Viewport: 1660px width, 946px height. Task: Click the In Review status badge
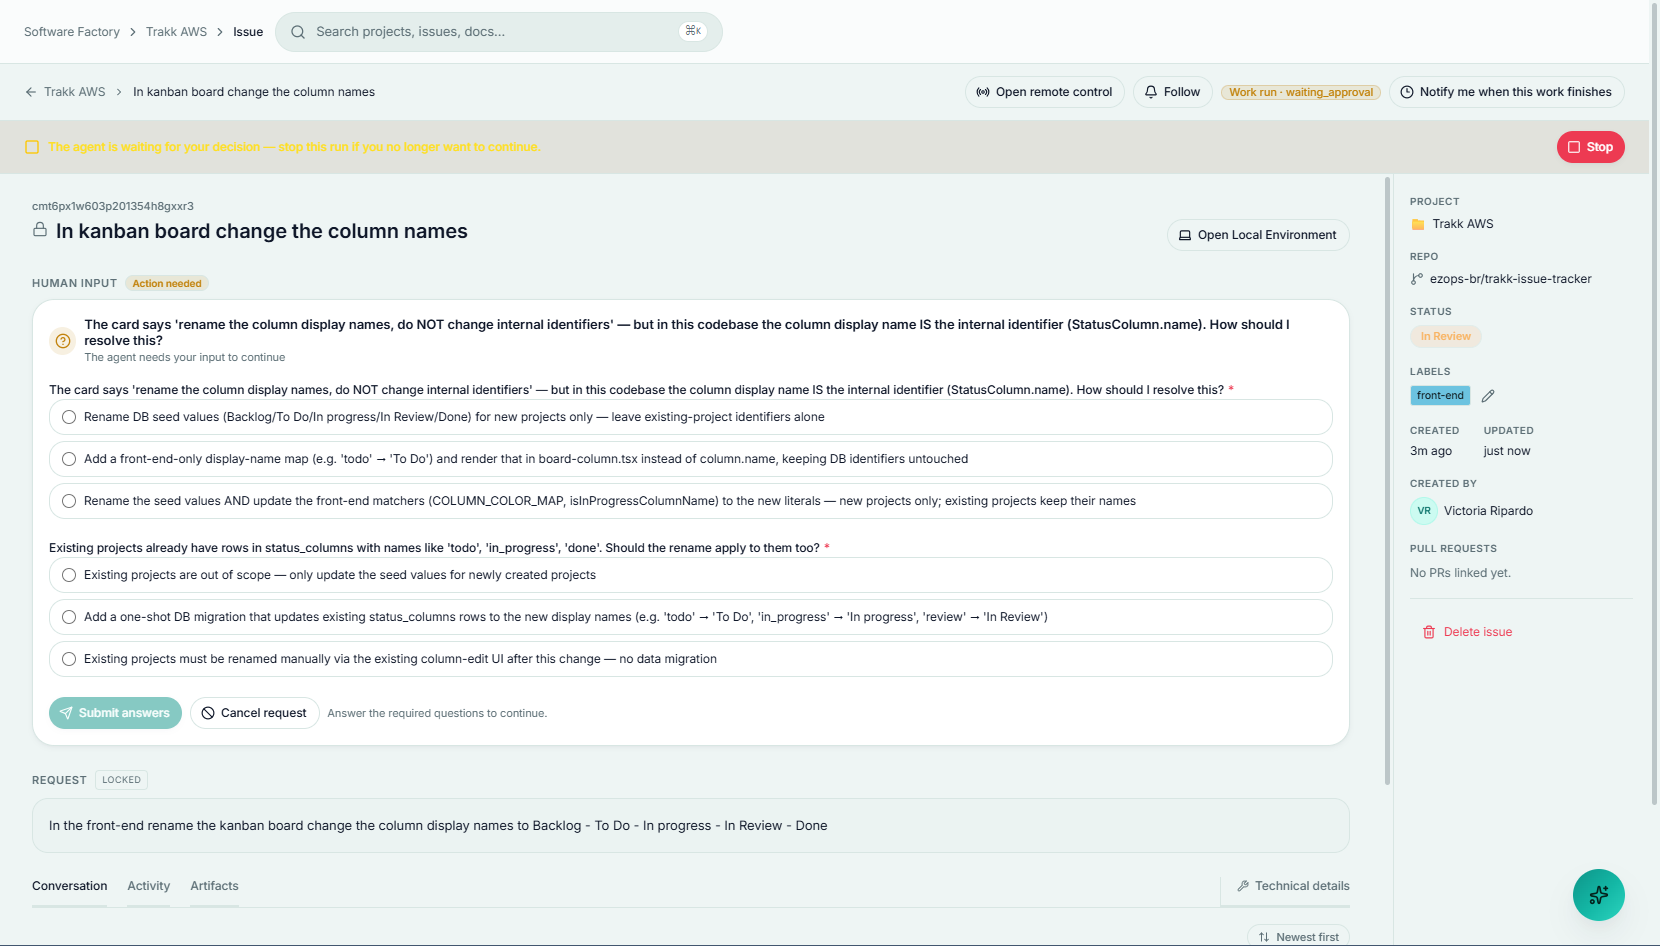point(1446,337)
